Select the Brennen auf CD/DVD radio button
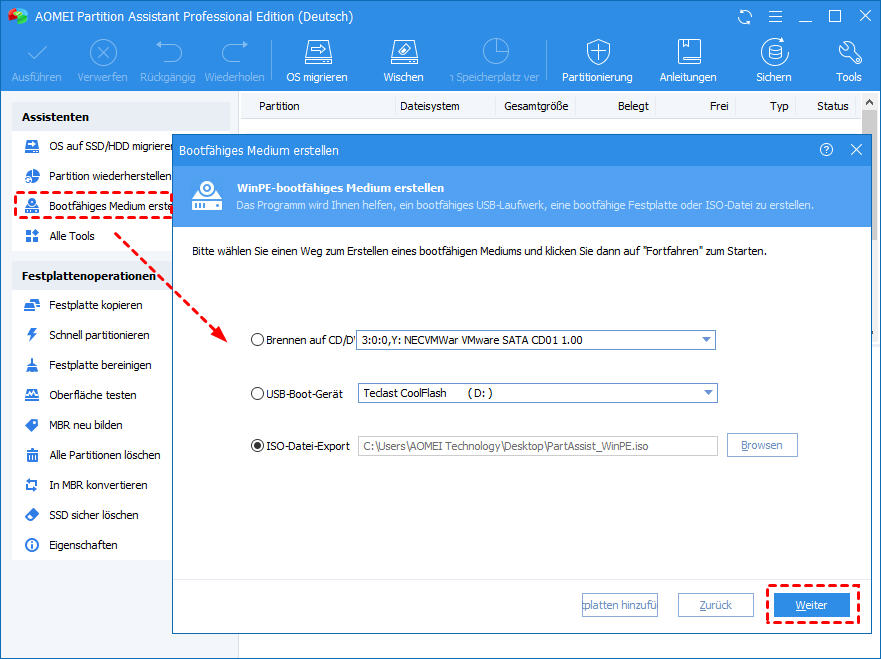This screenshot has width=881, height=659. pyautogui.click(x=257, y=340)
